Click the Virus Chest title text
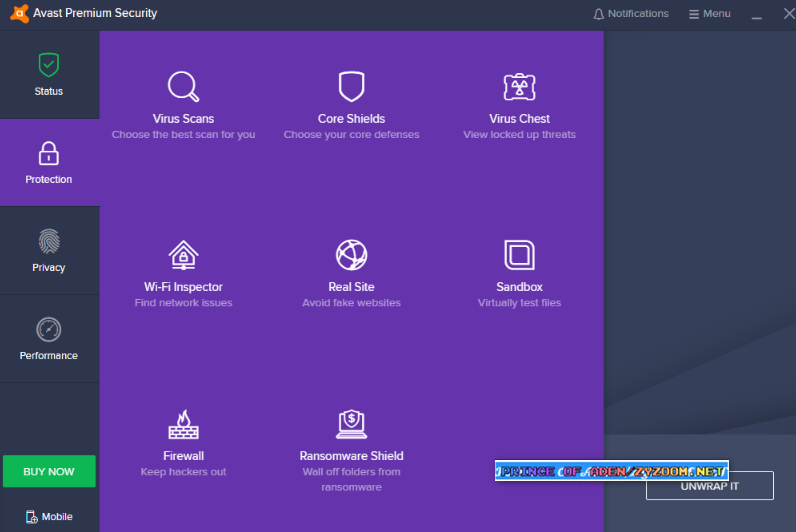Viewport: 796px width, 532px height. coord(519,119)
